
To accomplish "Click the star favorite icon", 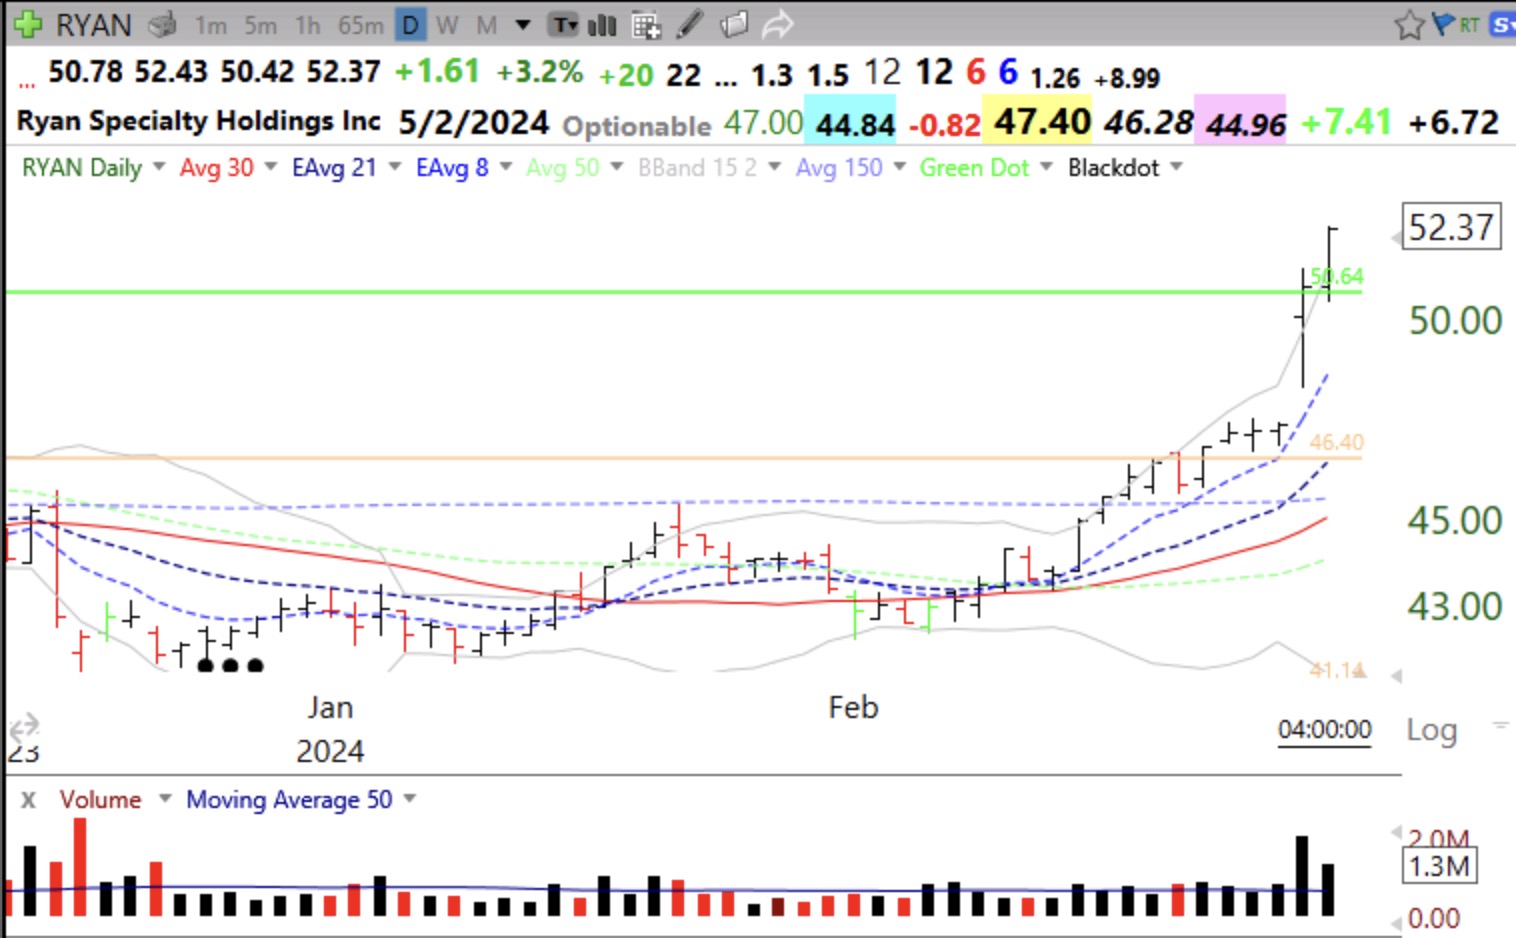I will pos(1409,24).
